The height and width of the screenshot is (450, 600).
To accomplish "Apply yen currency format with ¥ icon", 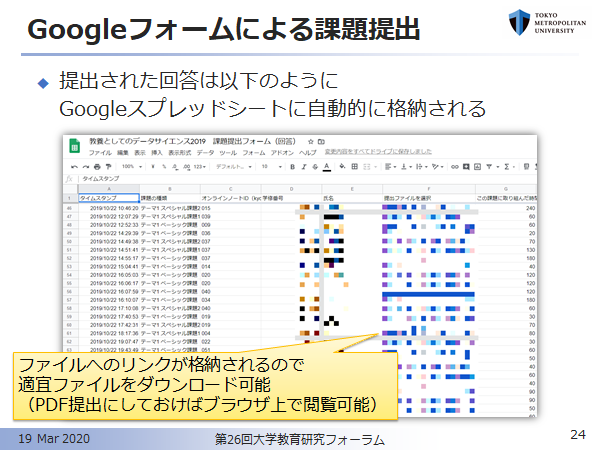I will click(153, 167).
